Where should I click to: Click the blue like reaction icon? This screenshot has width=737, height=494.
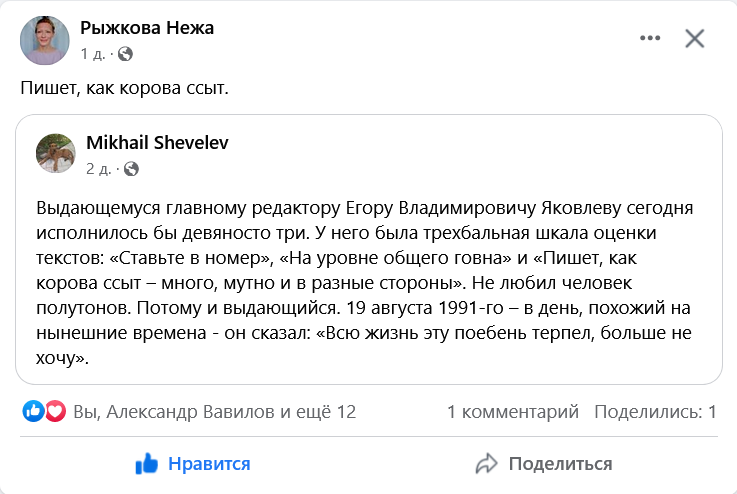click(x=33, y=411)
